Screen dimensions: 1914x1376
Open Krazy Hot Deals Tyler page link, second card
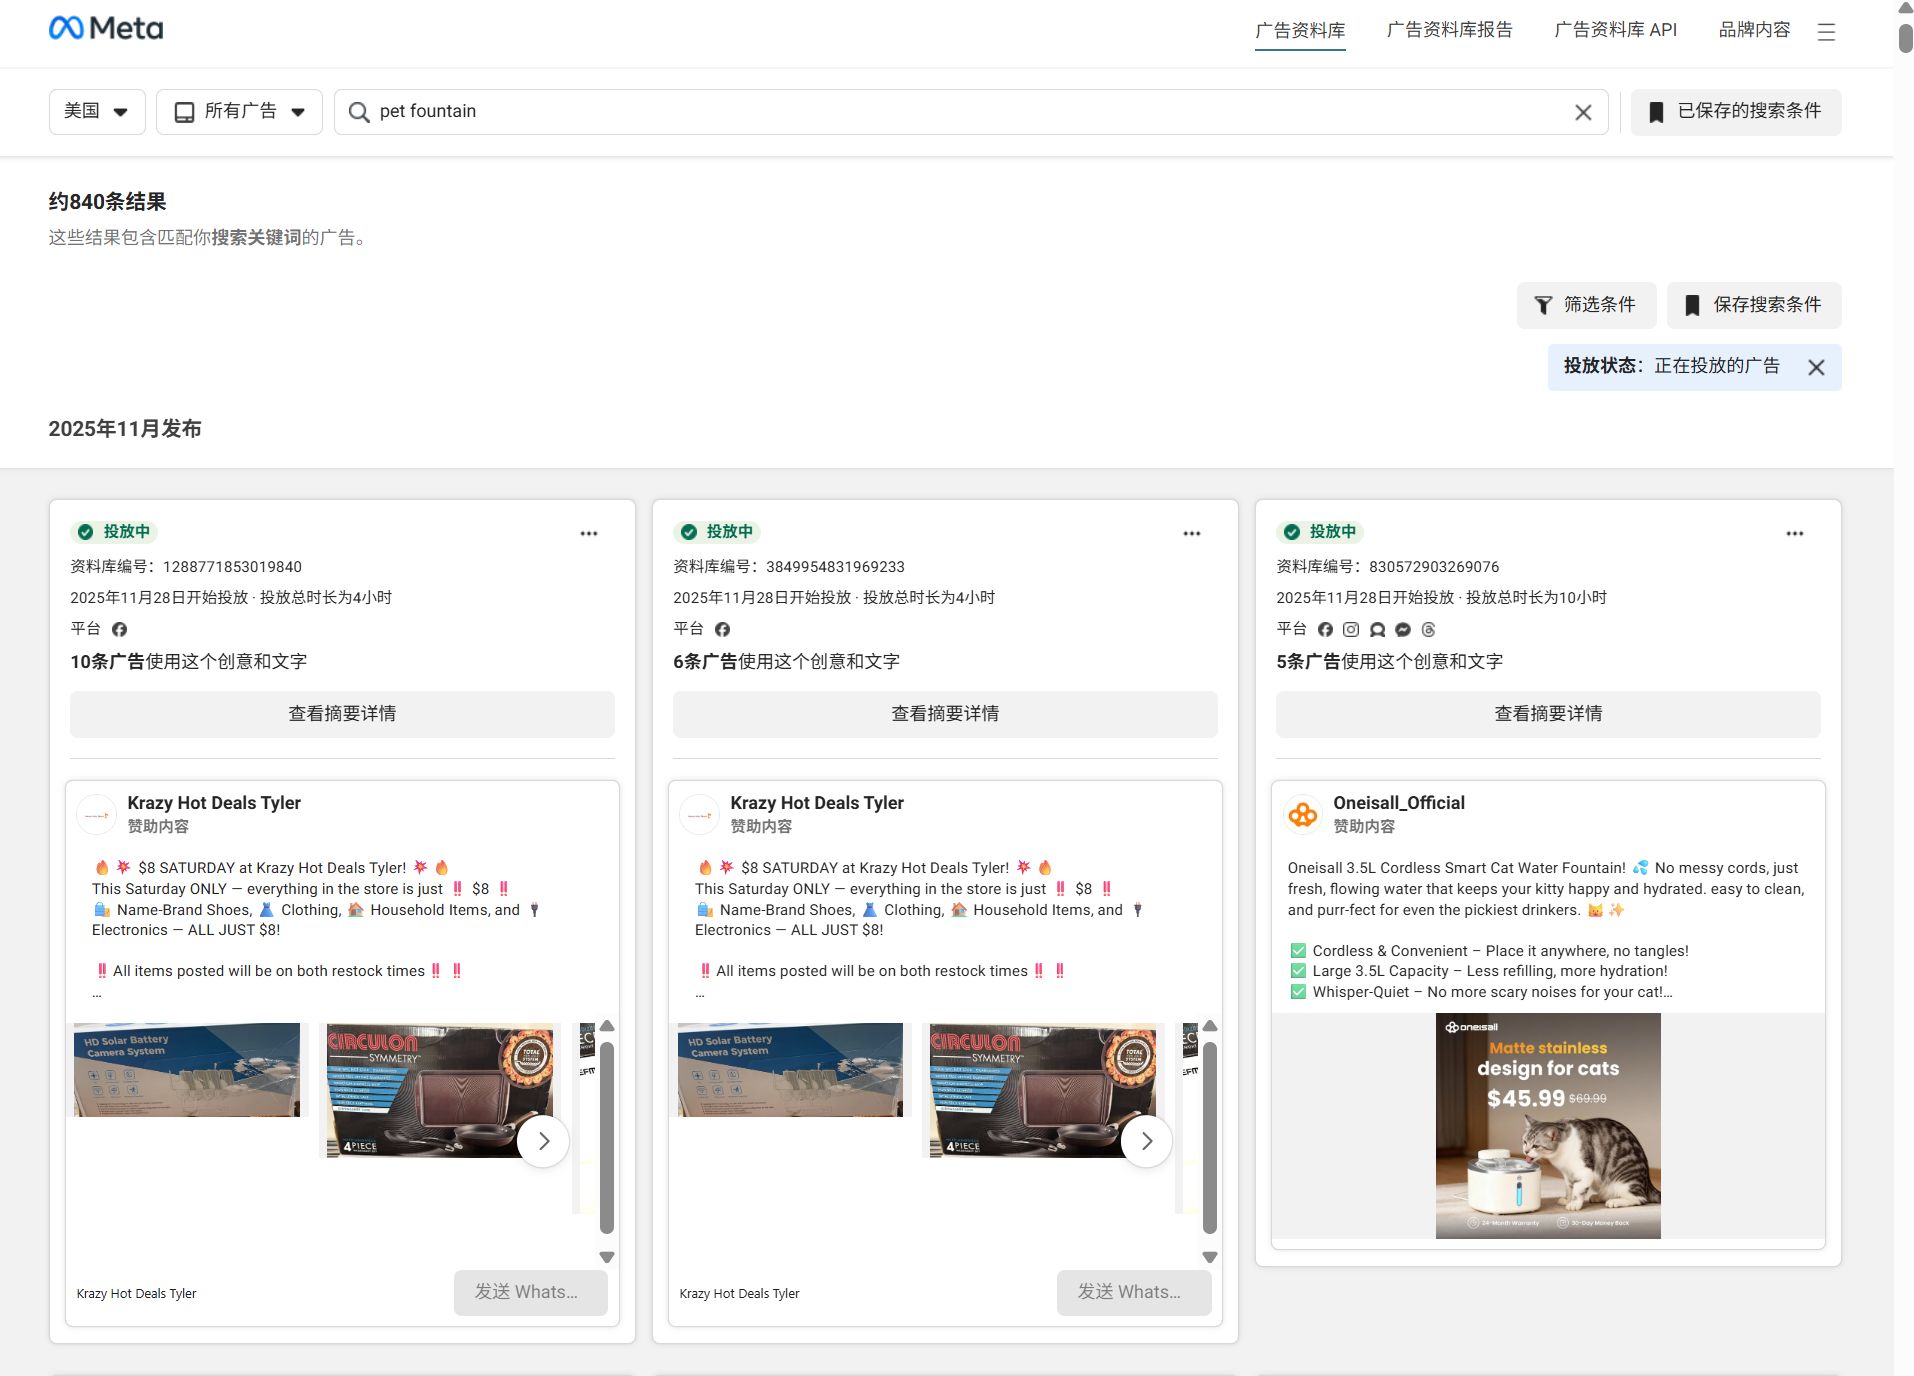click(x=817, y=803)
